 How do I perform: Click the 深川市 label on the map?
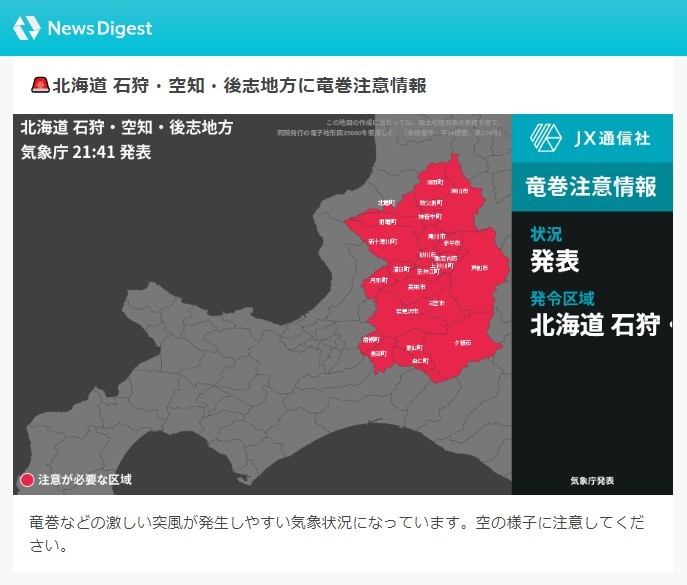click(460, 191)
